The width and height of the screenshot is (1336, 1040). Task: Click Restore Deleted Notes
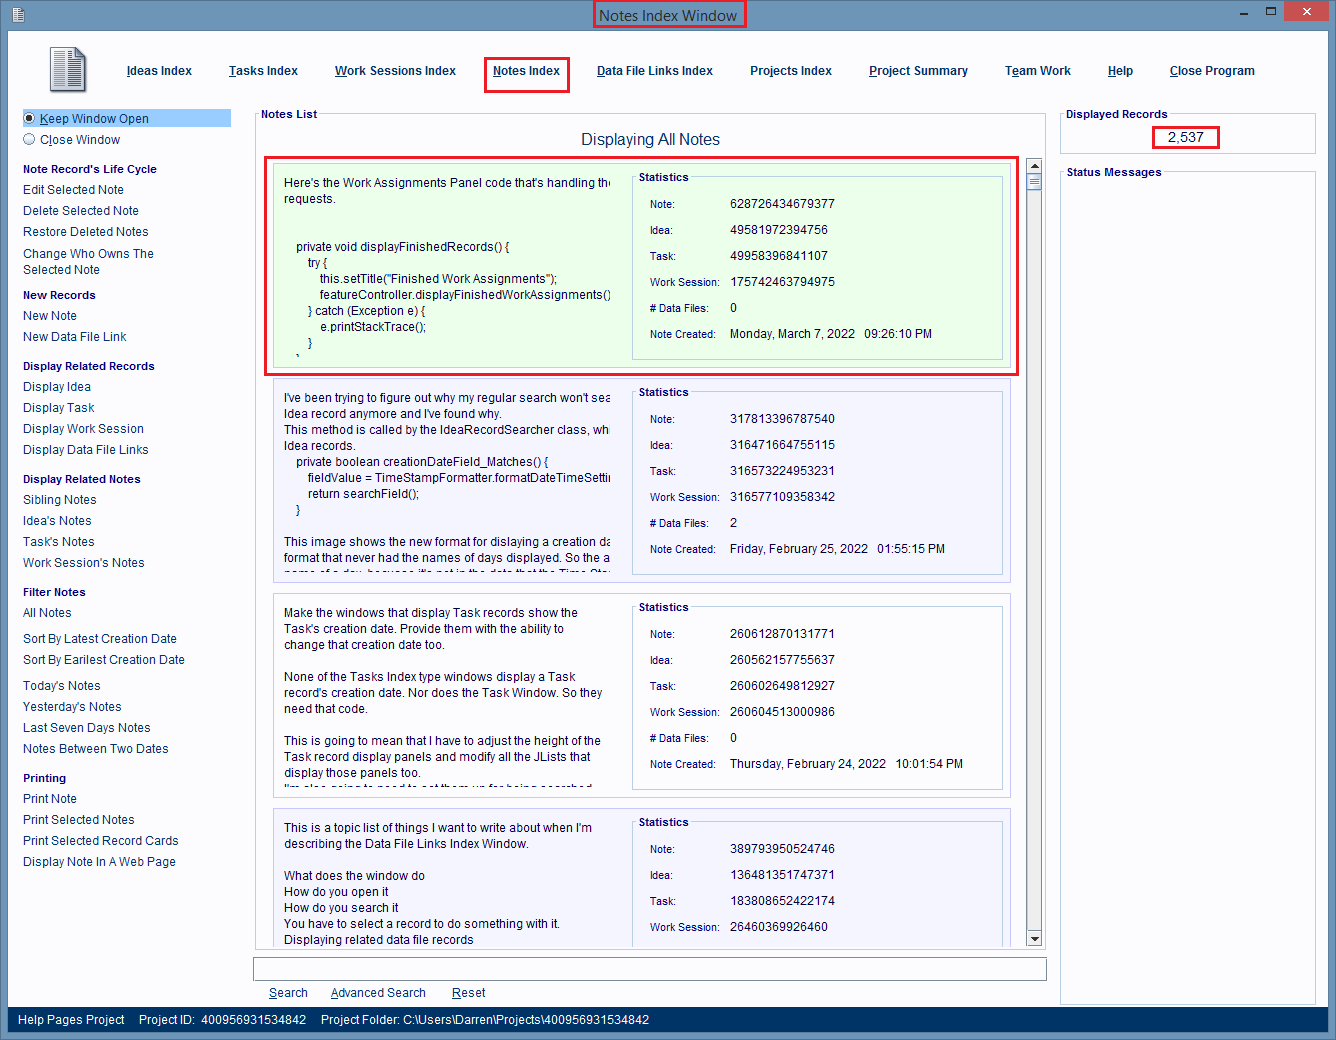[85, 232]
